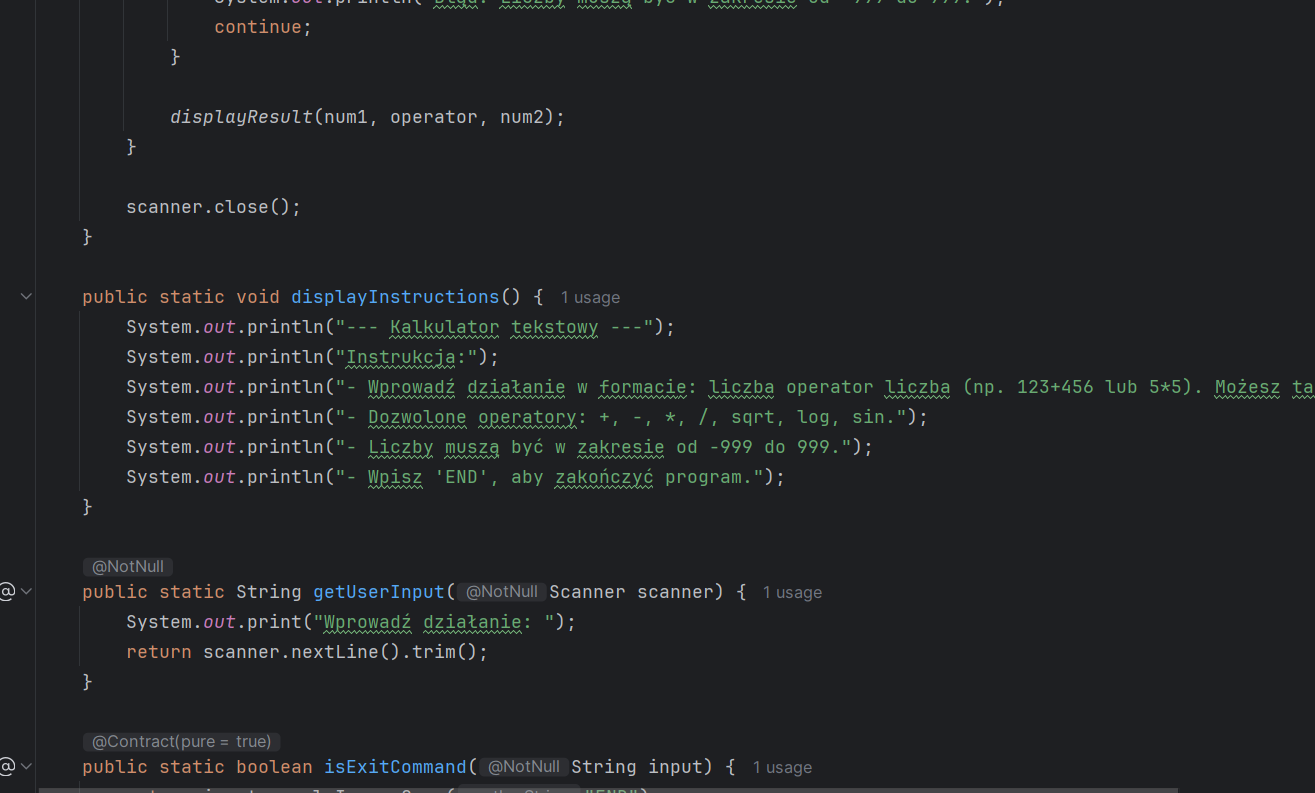This screenshot has height=793, width=1315.
Task: Click the 'boolean' keyword
Action: click(274, 767)
